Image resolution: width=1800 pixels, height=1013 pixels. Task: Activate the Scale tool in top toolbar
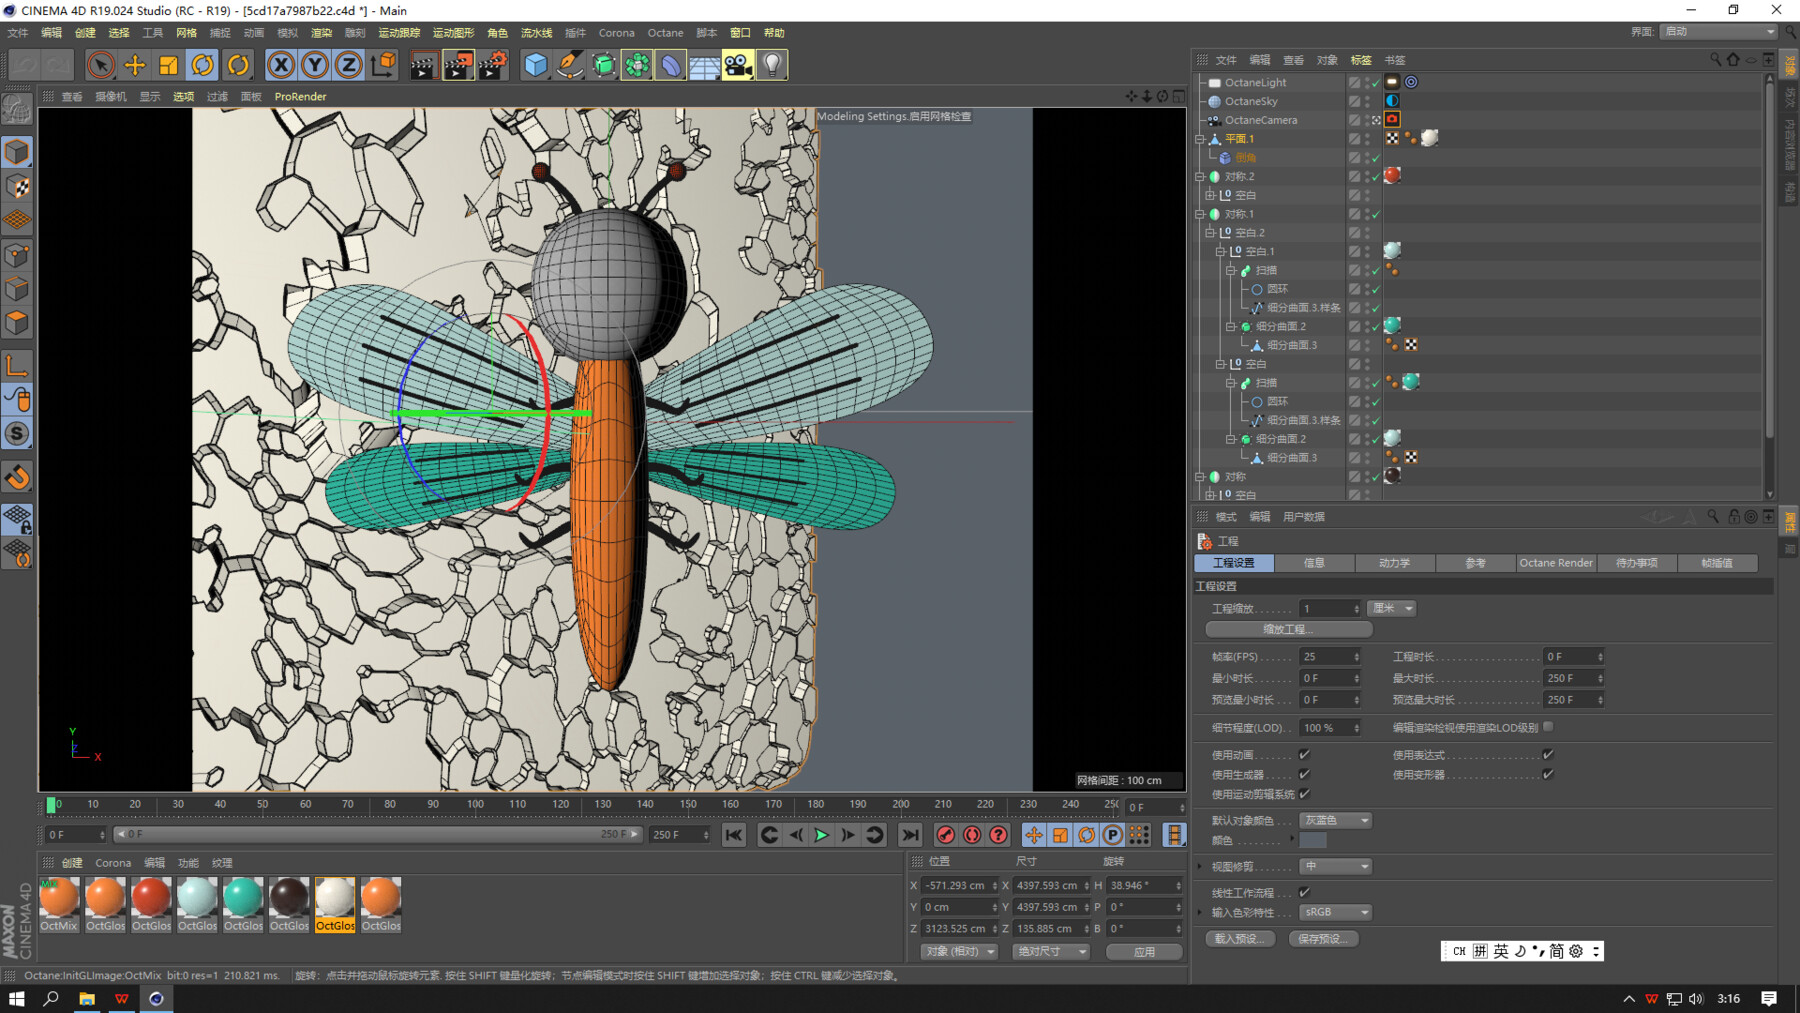pyautogui.click(x=168, y=65)
